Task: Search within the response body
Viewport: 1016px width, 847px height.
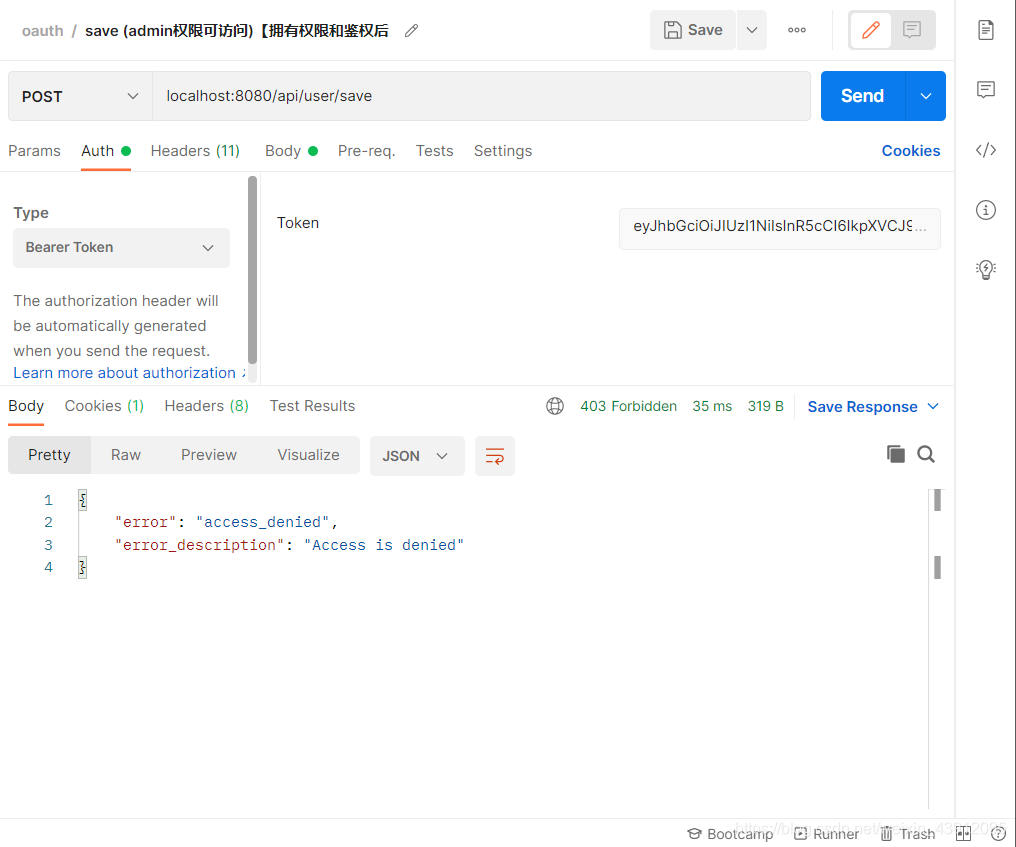Action: (x=926, y=454)
